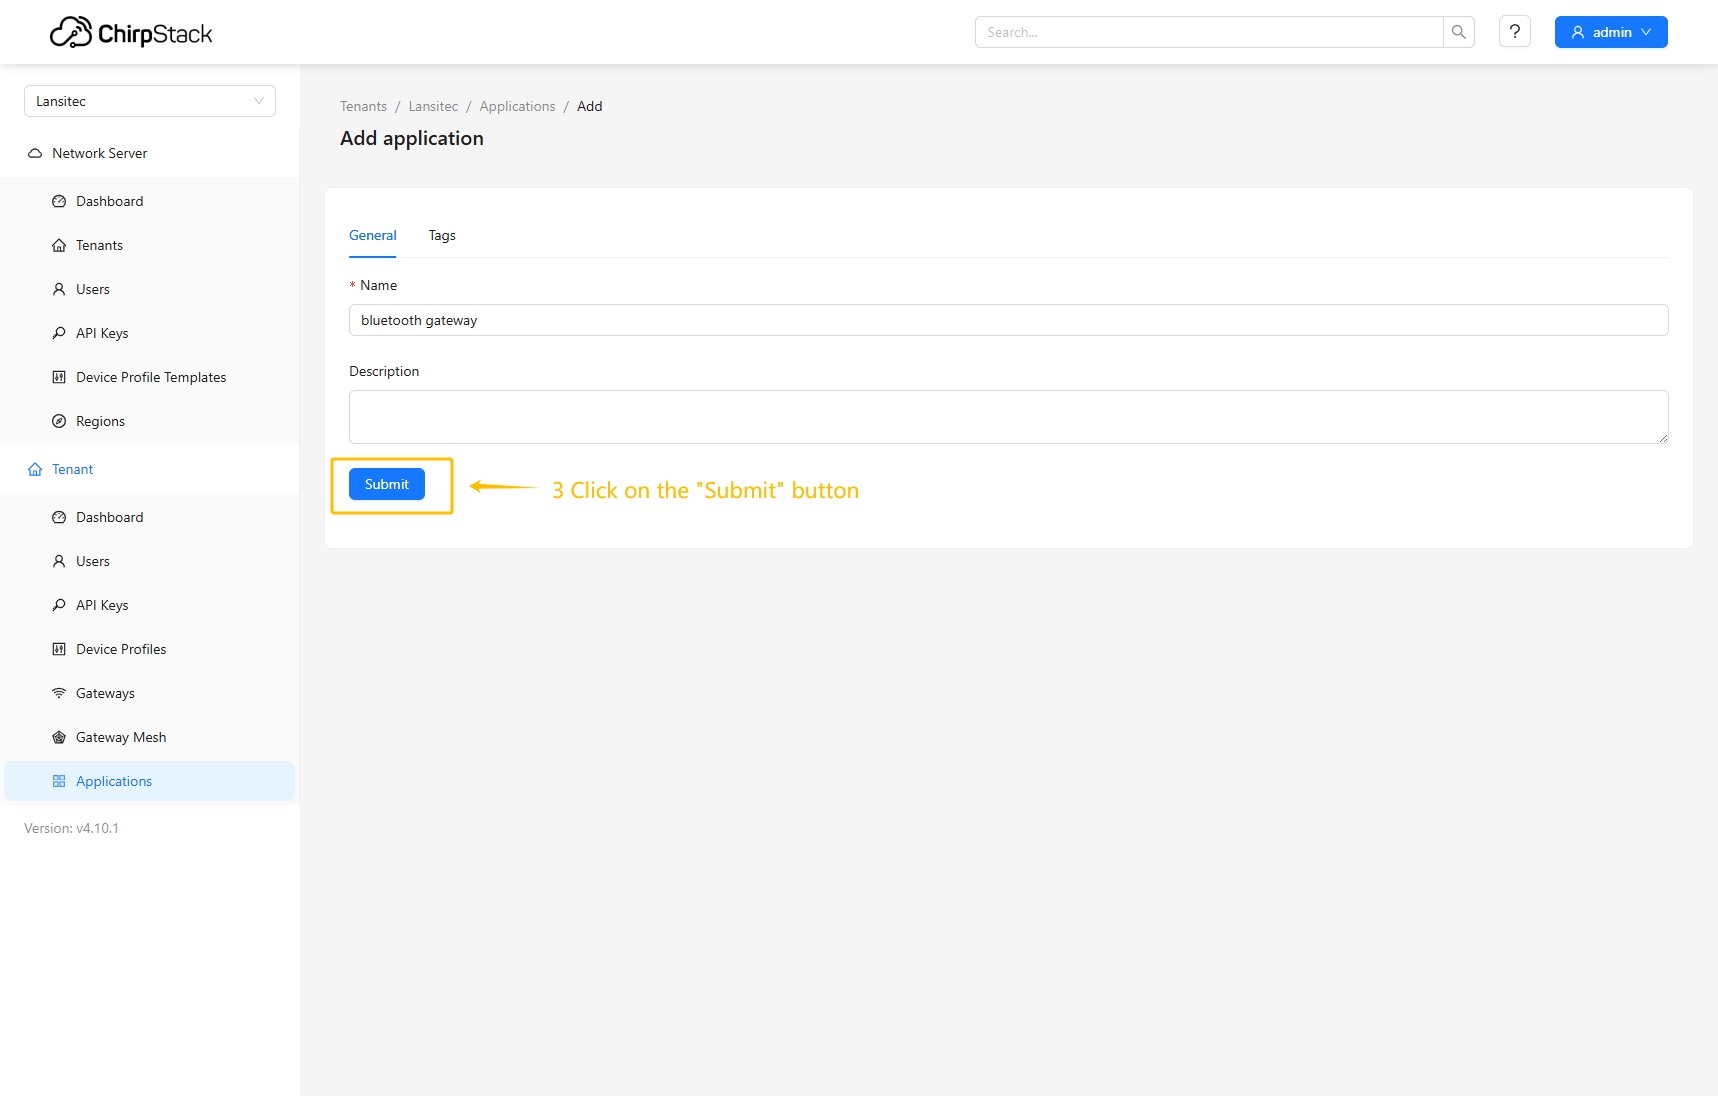Open the help question mark icon
Viewport: 1718px width, 1096px height.
click(1514, 32)
